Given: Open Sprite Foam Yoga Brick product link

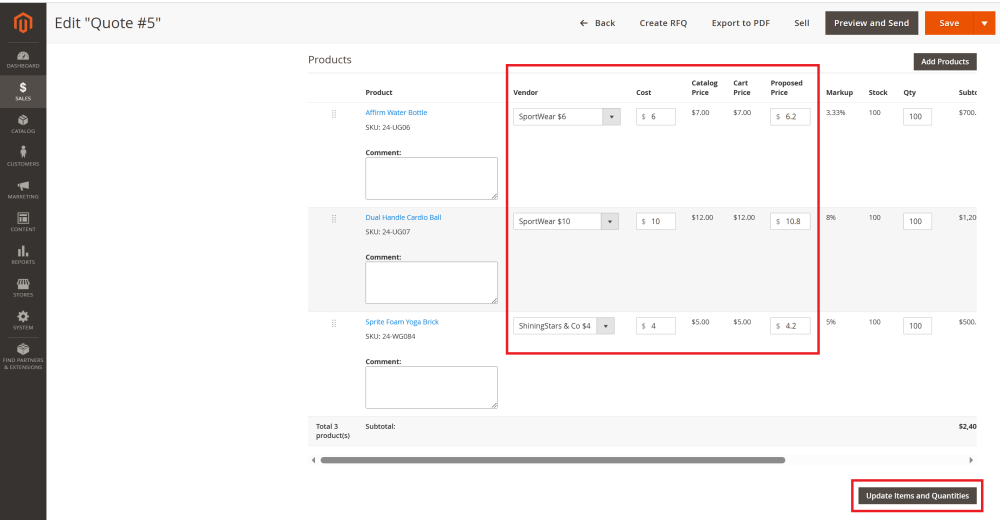Looking at the screenshot, I should [402, 322].
